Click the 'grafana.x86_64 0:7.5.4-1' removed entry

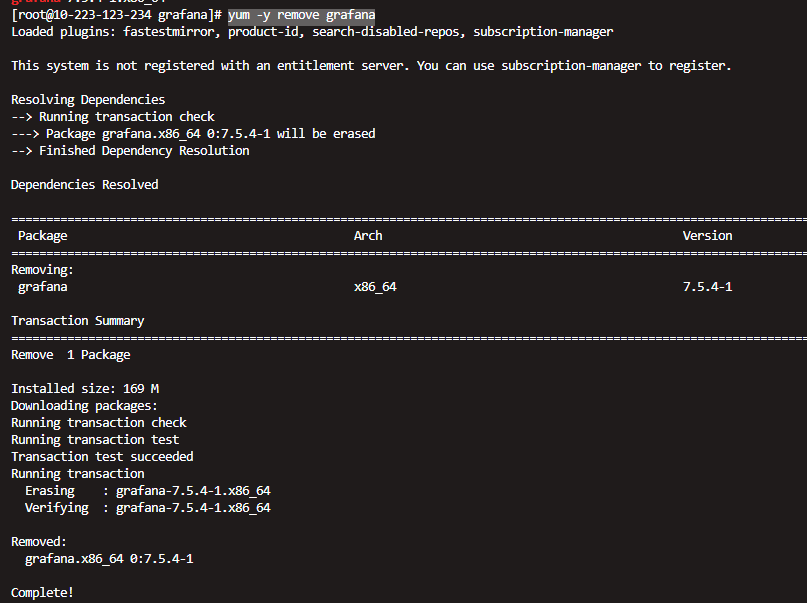click(109, 558)
